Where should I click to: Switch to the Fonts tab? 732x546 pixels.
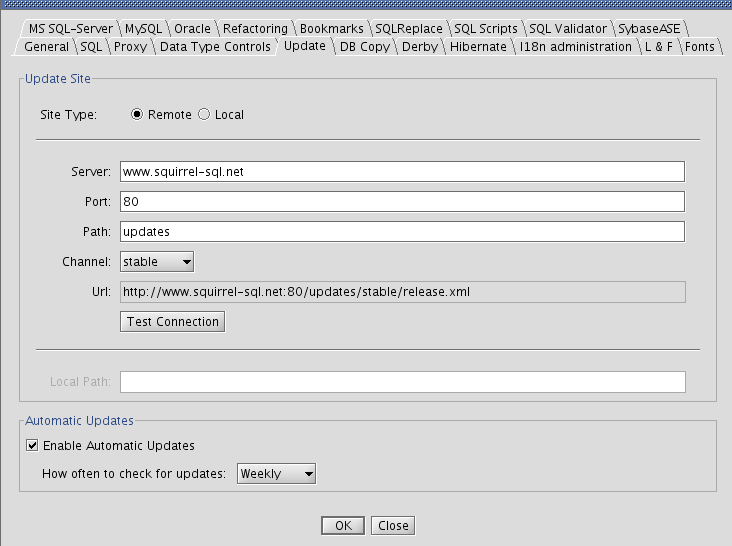pyautogui.click(x=700, y=47)
